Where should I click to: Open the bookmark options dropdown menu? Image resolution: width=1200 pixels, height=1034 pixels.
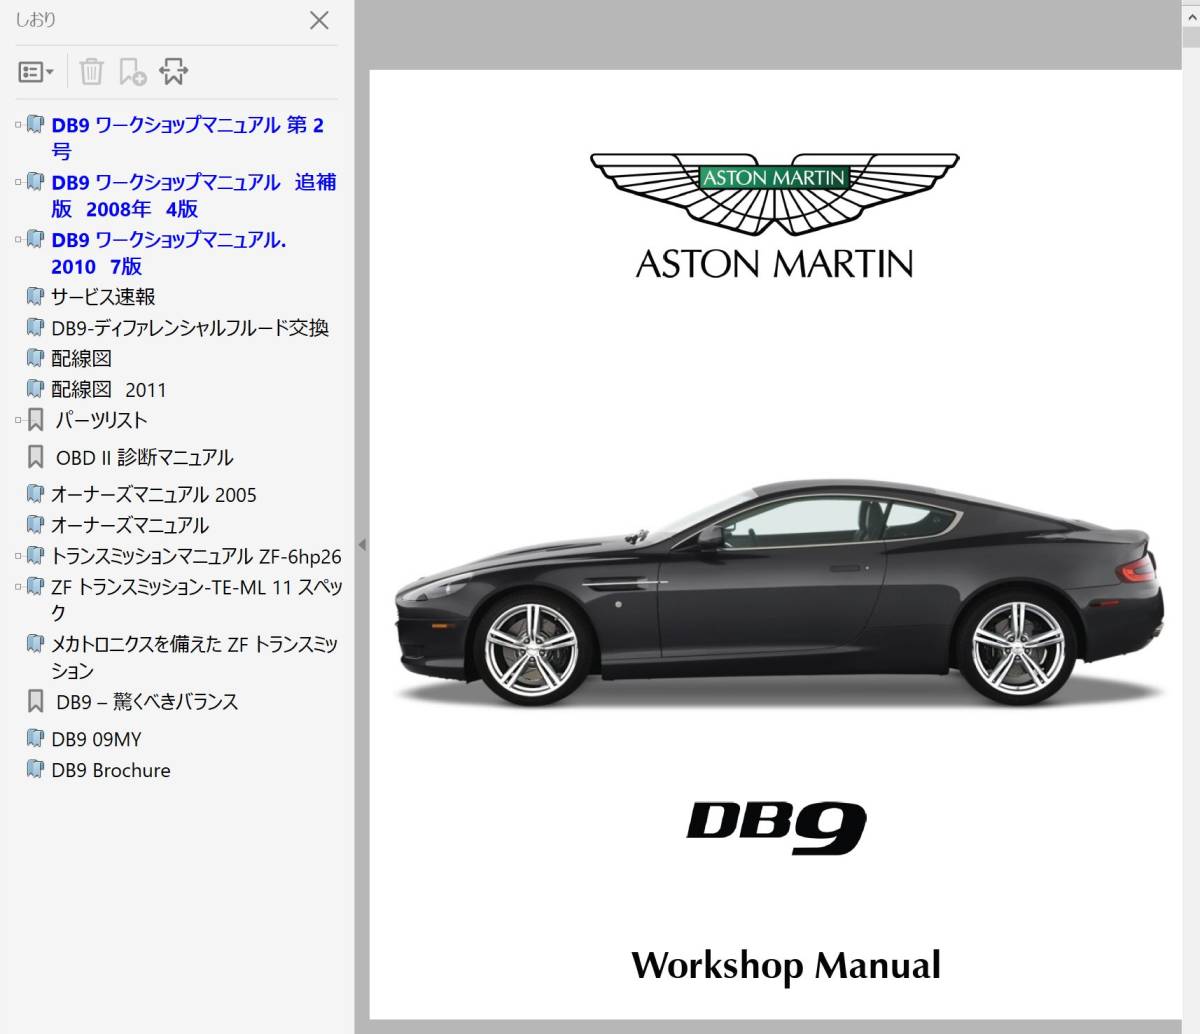click(36, 72)
